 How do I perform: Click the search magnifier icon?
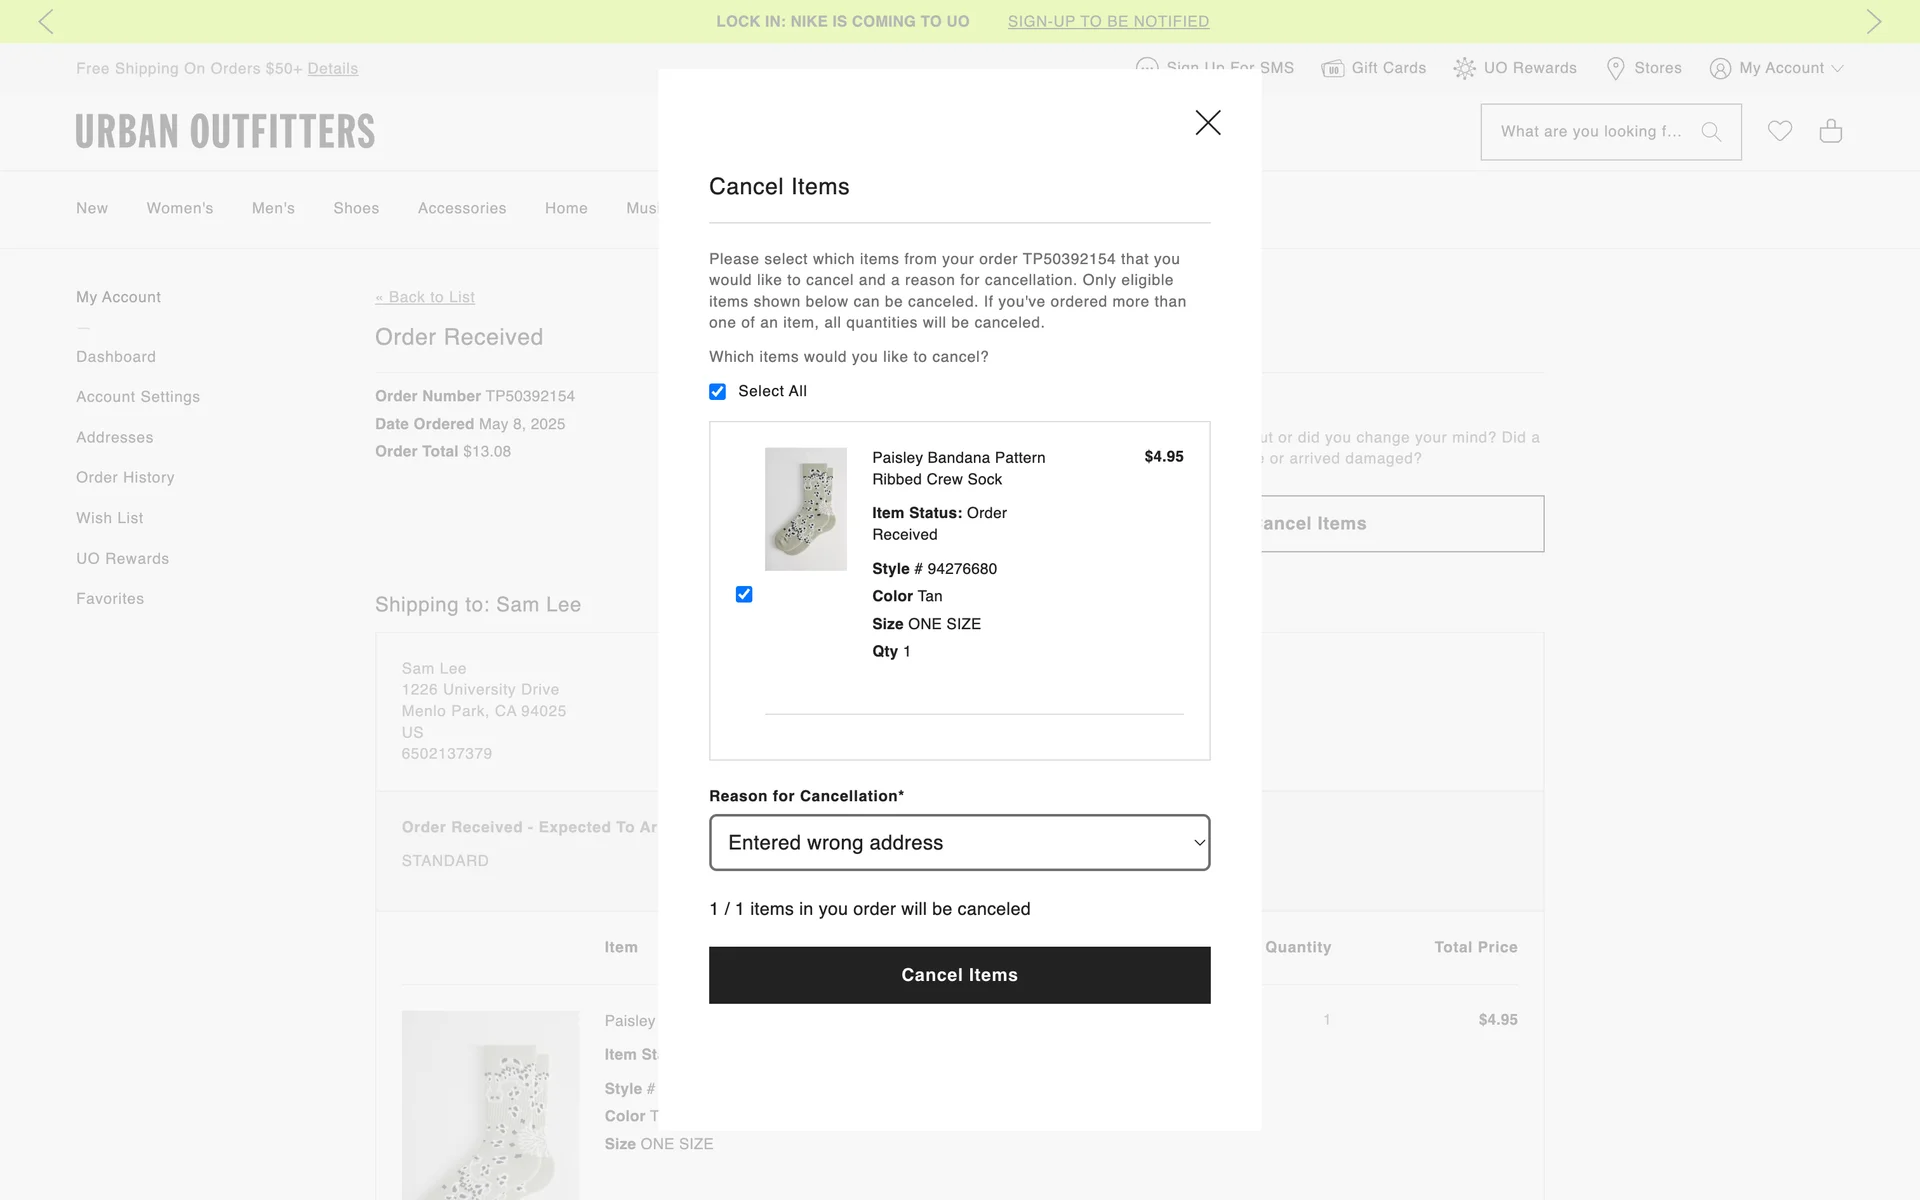(1711, 132)
